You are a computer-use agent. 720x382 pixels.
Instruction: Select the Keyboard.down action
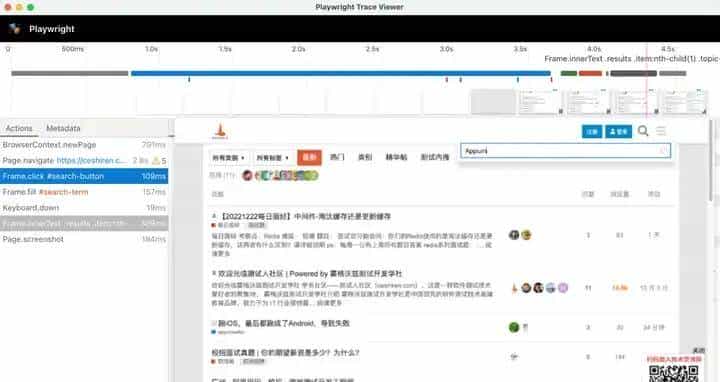click(84, 208)
